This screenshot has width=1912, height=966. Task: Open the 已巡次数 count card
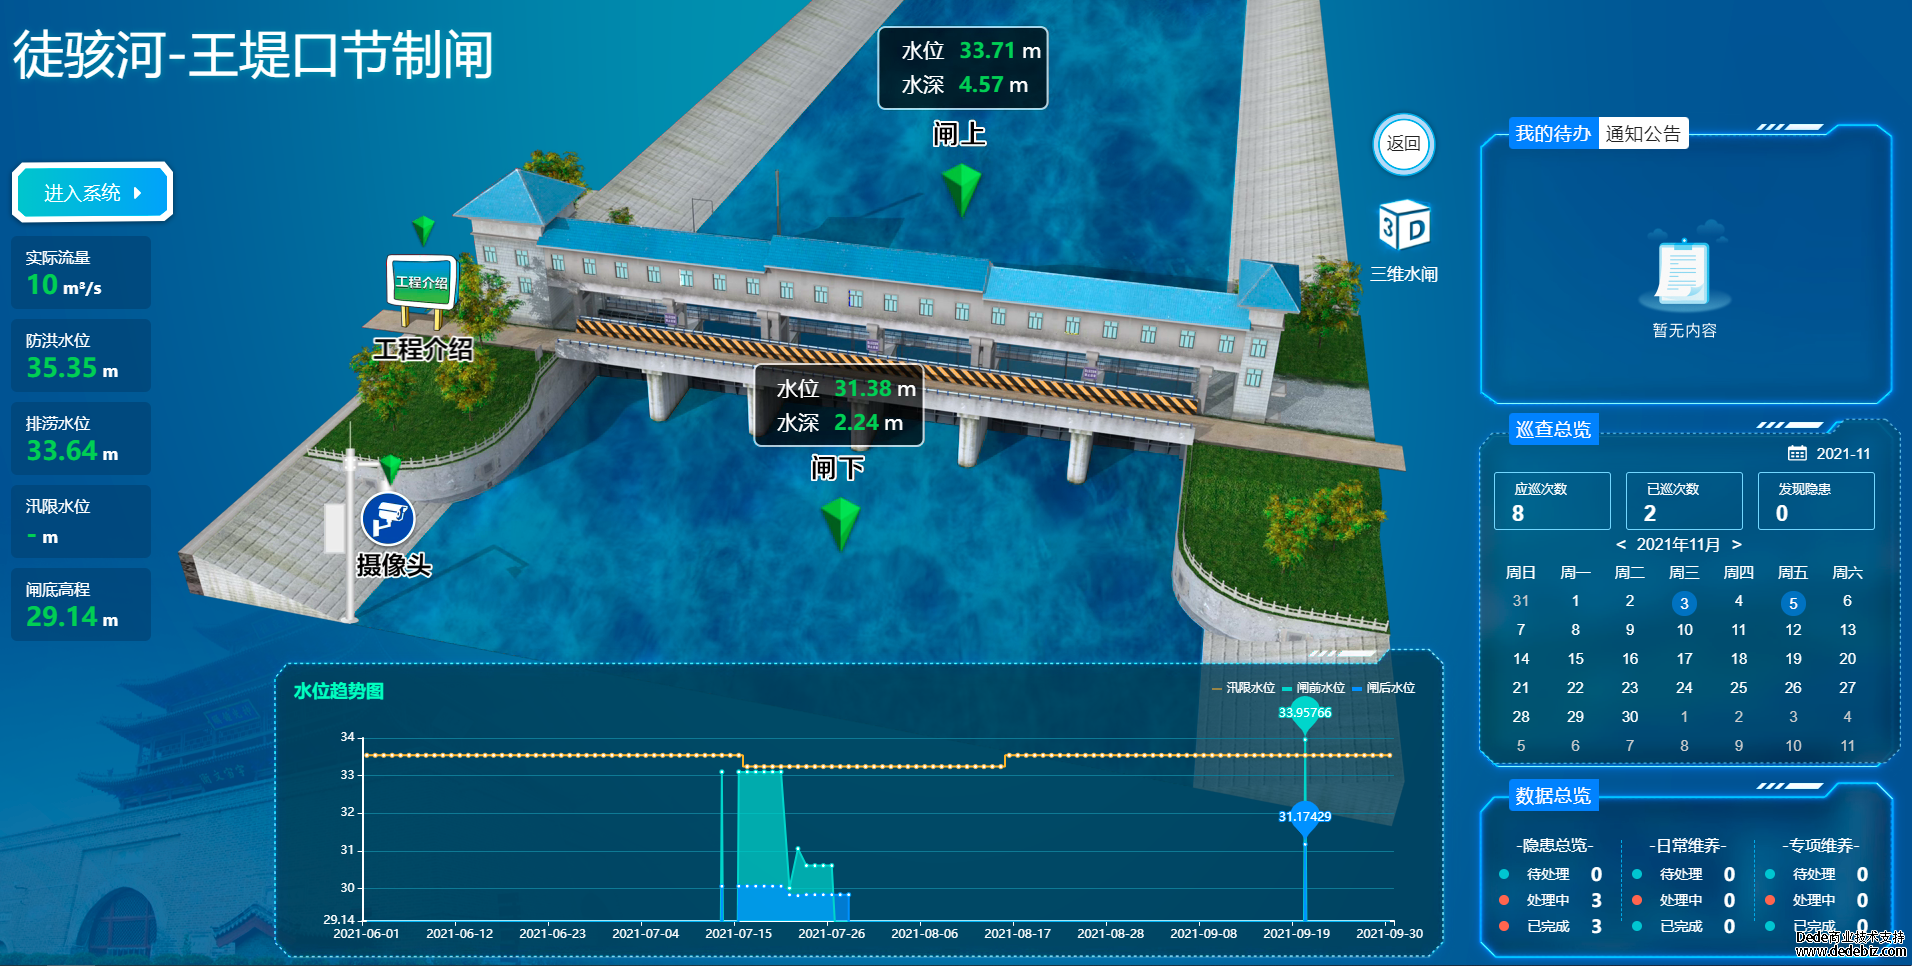pos(1684,501)
